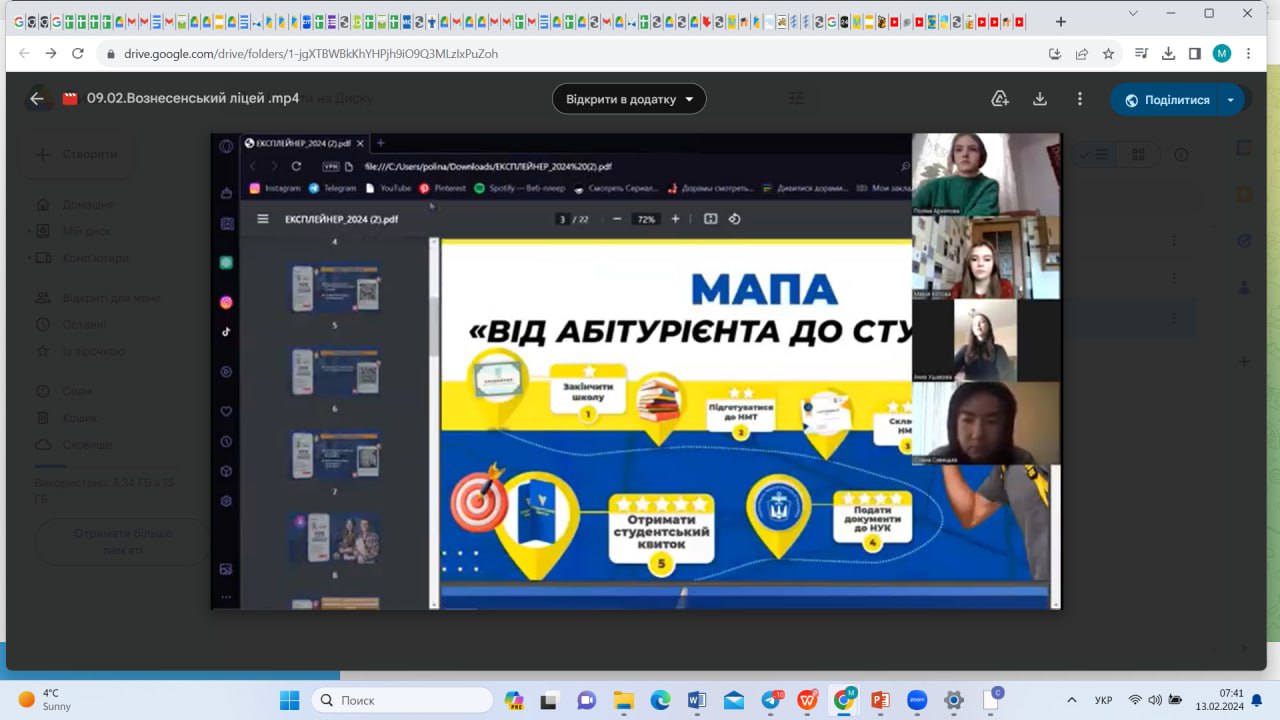Close the video preview with back arrow
This screenshot has height=720, width=1280.
click(37, 99)
